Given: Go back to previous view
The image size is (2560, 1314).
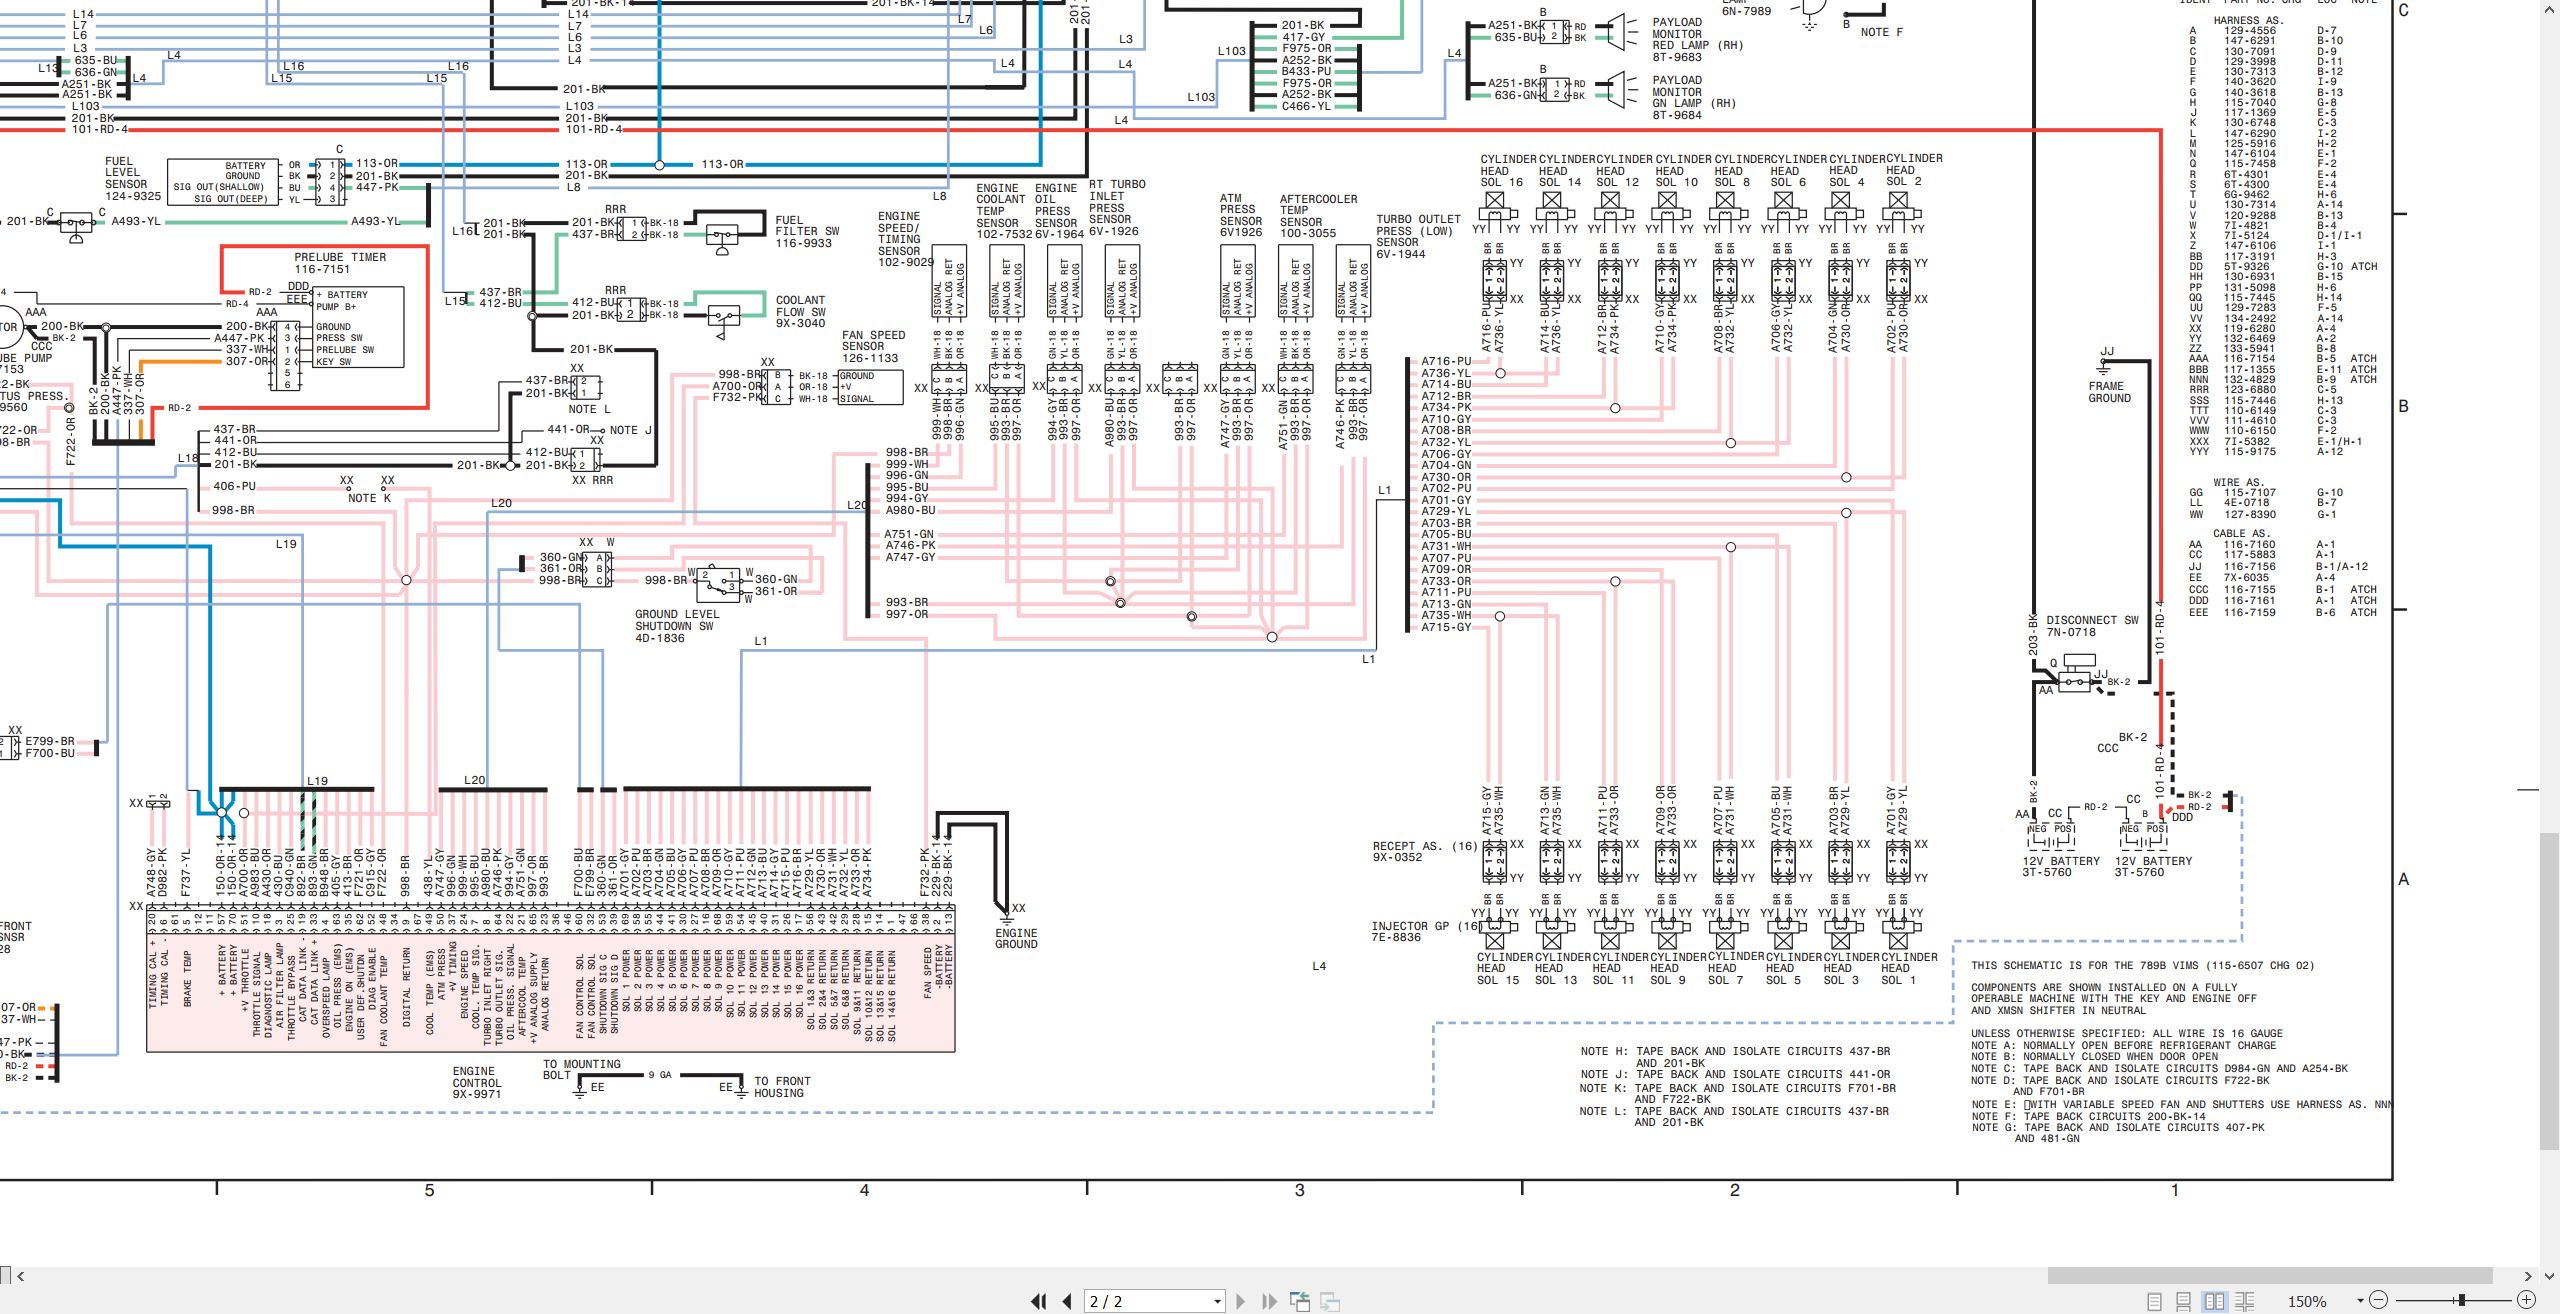Looking at the screenshot, I should [x=1300, y=1301].
